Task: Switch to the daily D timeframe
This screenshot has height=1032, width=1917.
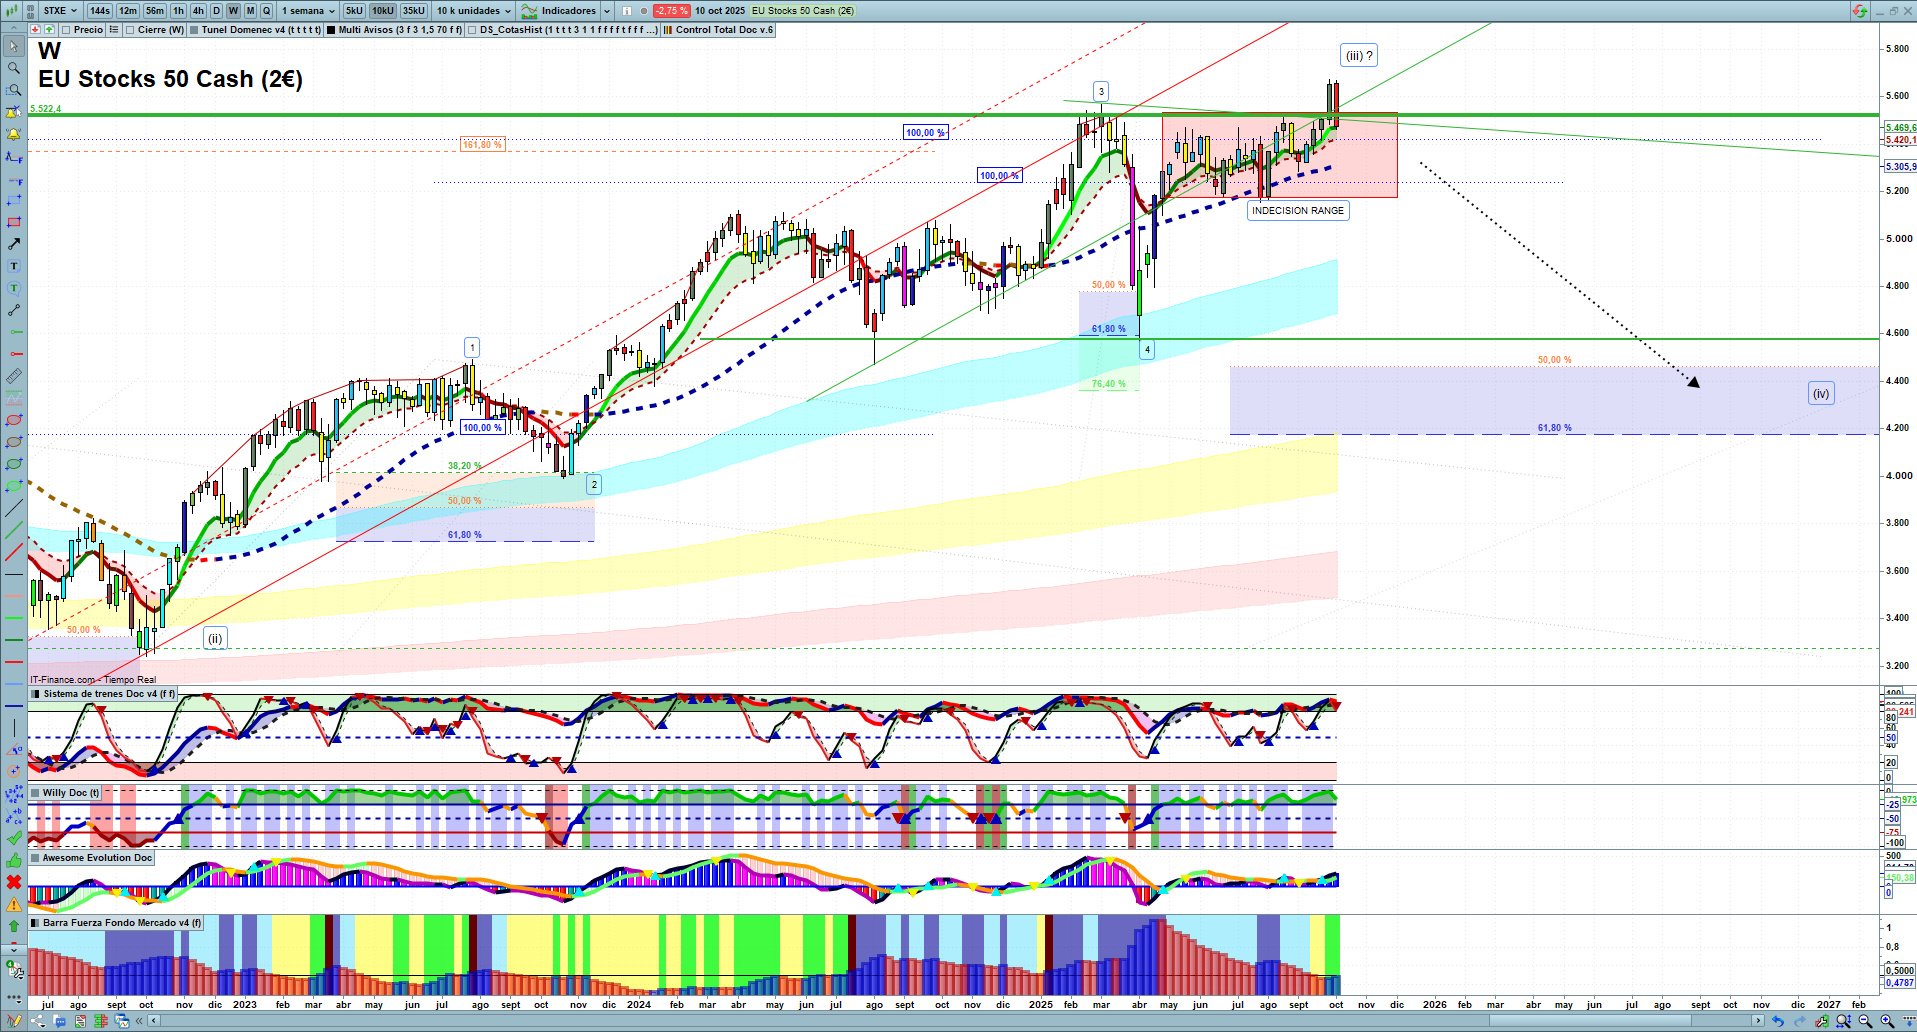Action: (x=216, y=11)
